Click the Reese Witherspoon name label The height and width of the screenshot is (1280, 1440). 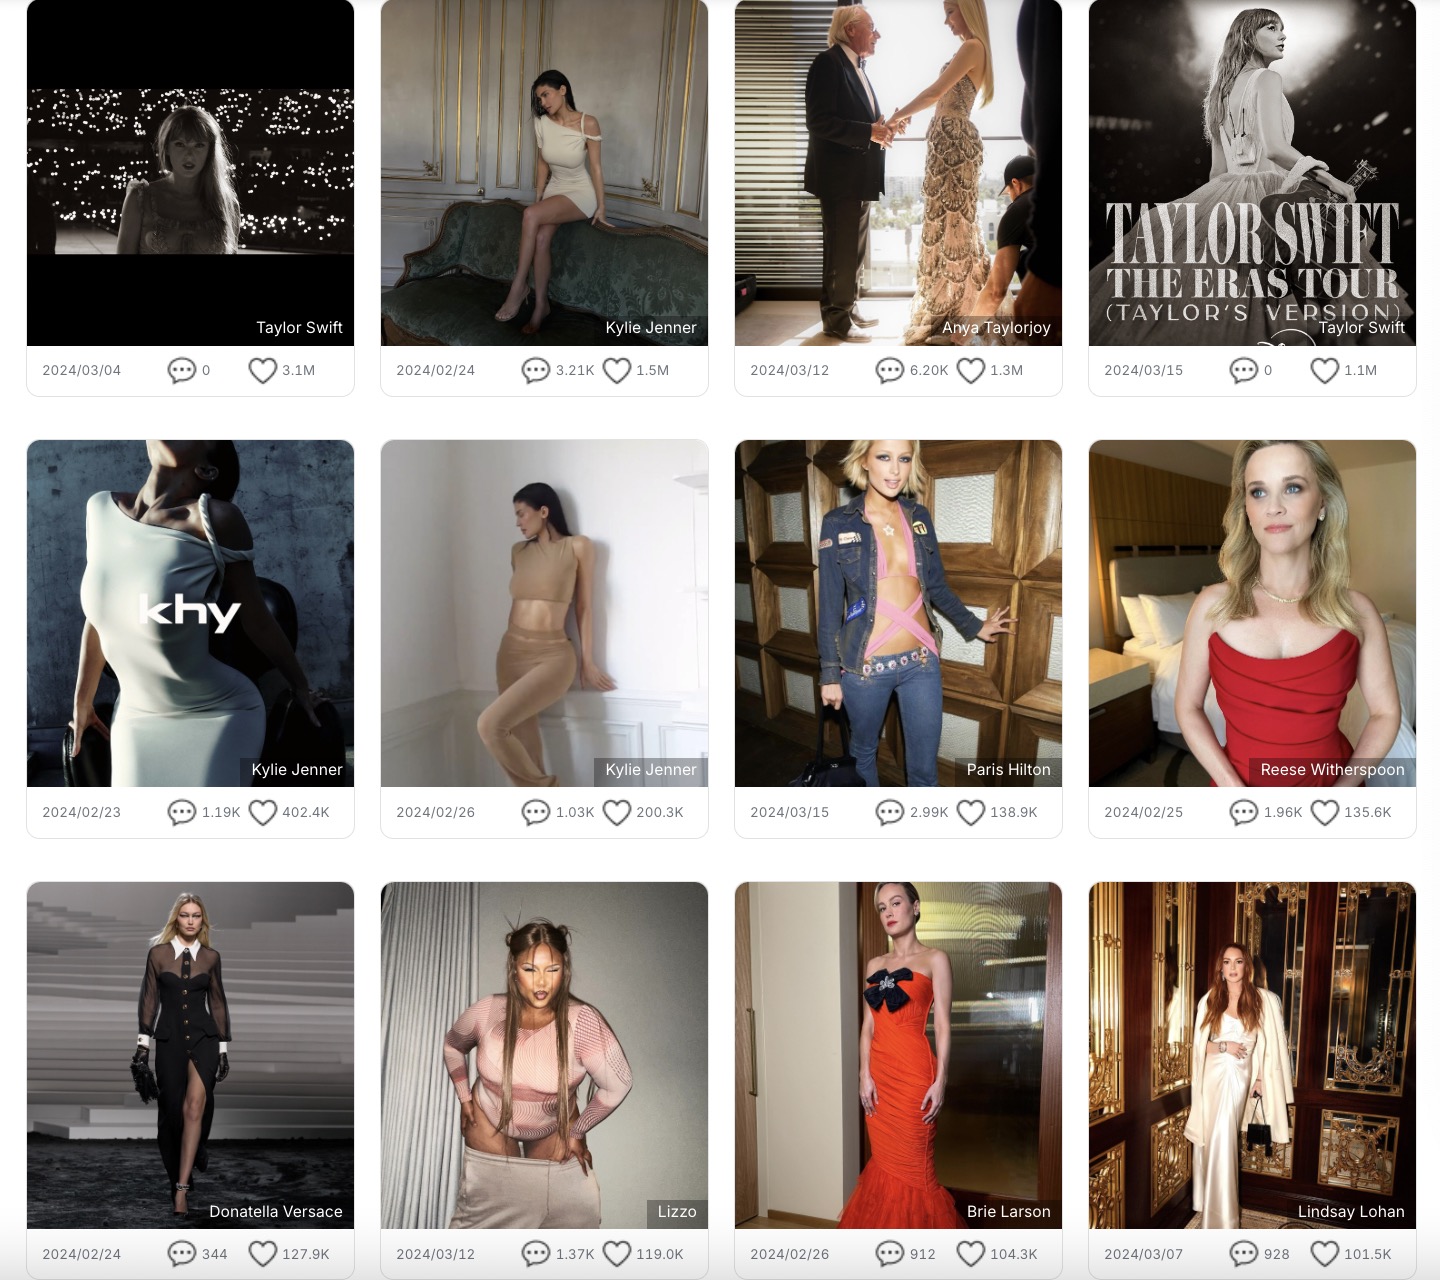point(1332,770)
